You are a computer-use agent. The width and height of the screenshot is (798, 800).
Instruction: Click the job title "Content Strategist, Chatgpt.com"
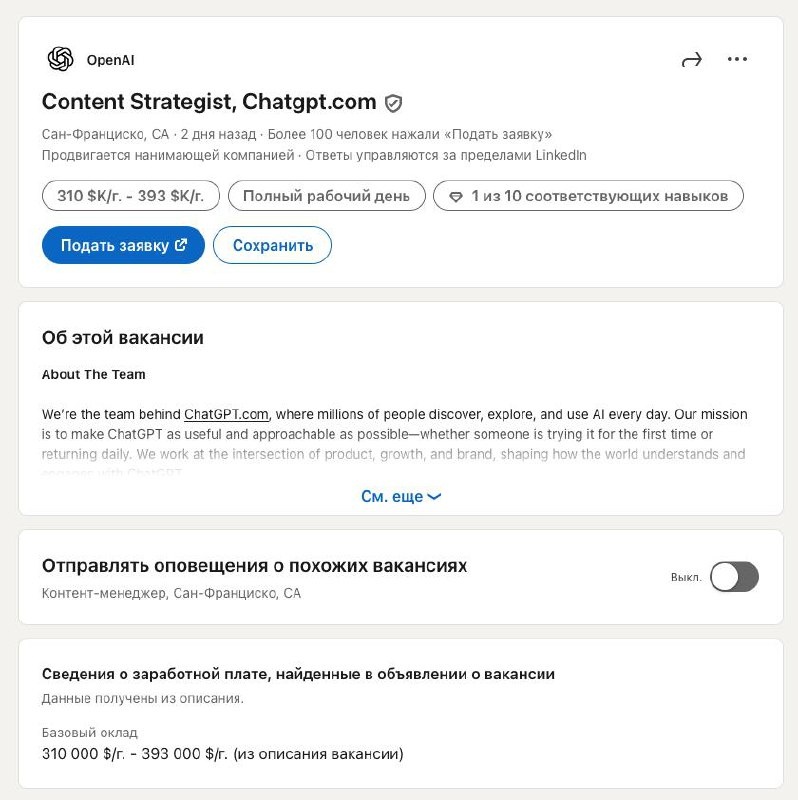click(x=209, y=102)
